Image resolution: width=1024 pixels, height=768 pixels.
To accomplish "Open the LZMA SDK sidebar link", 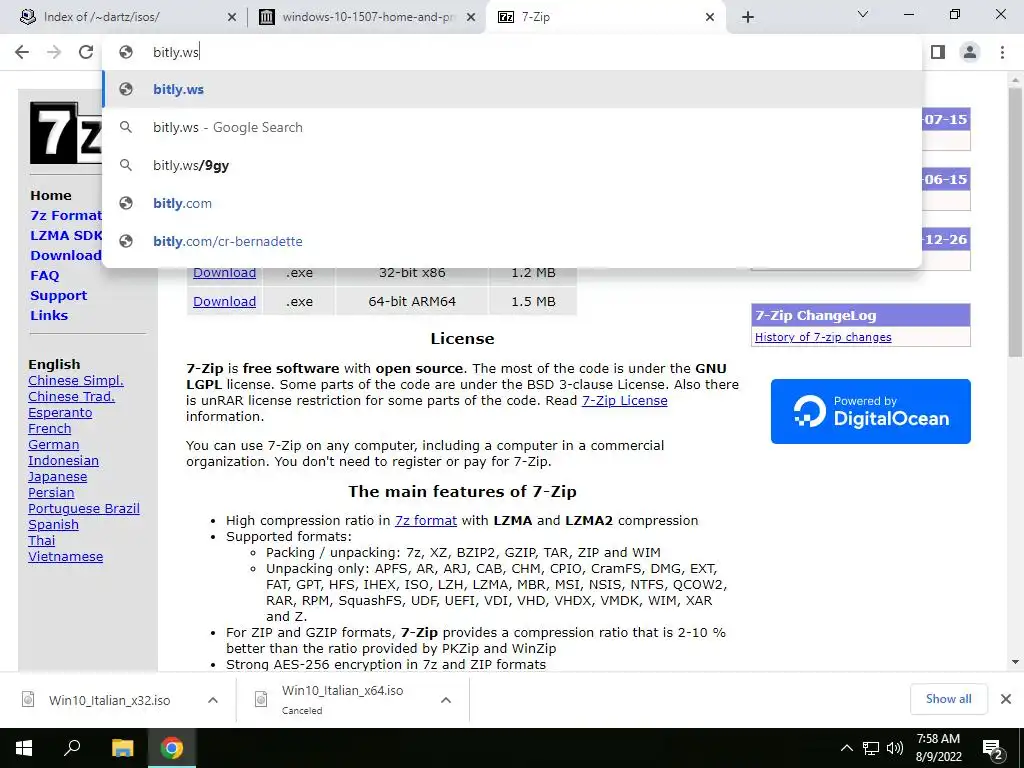I will pos(66,235).
